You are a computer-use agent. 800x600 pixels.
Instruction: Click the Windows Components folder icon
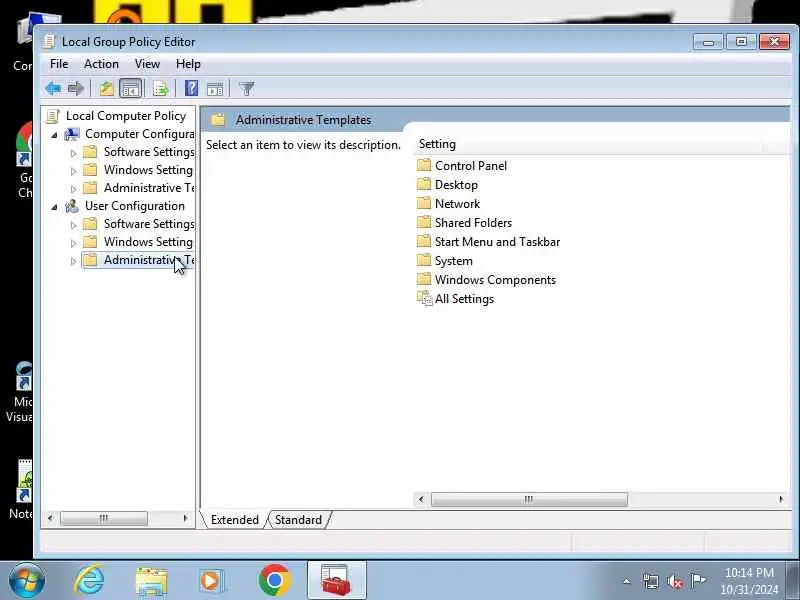point(424,279)
